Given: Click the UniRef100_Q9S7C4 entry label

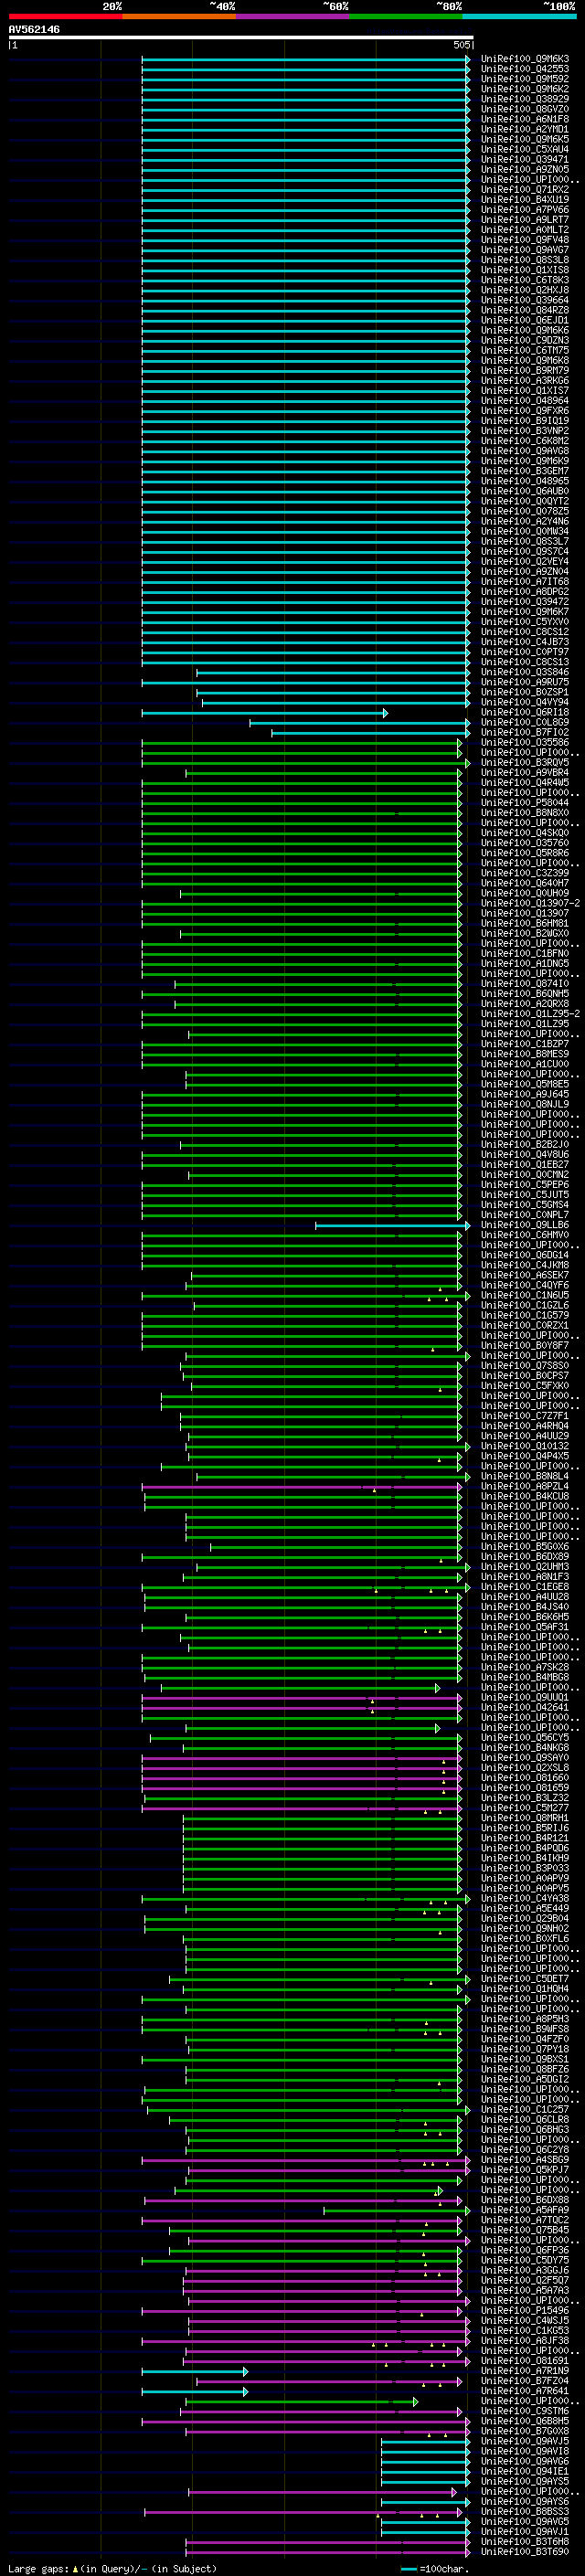Looking at the screenshot, I should pos(524,552).
